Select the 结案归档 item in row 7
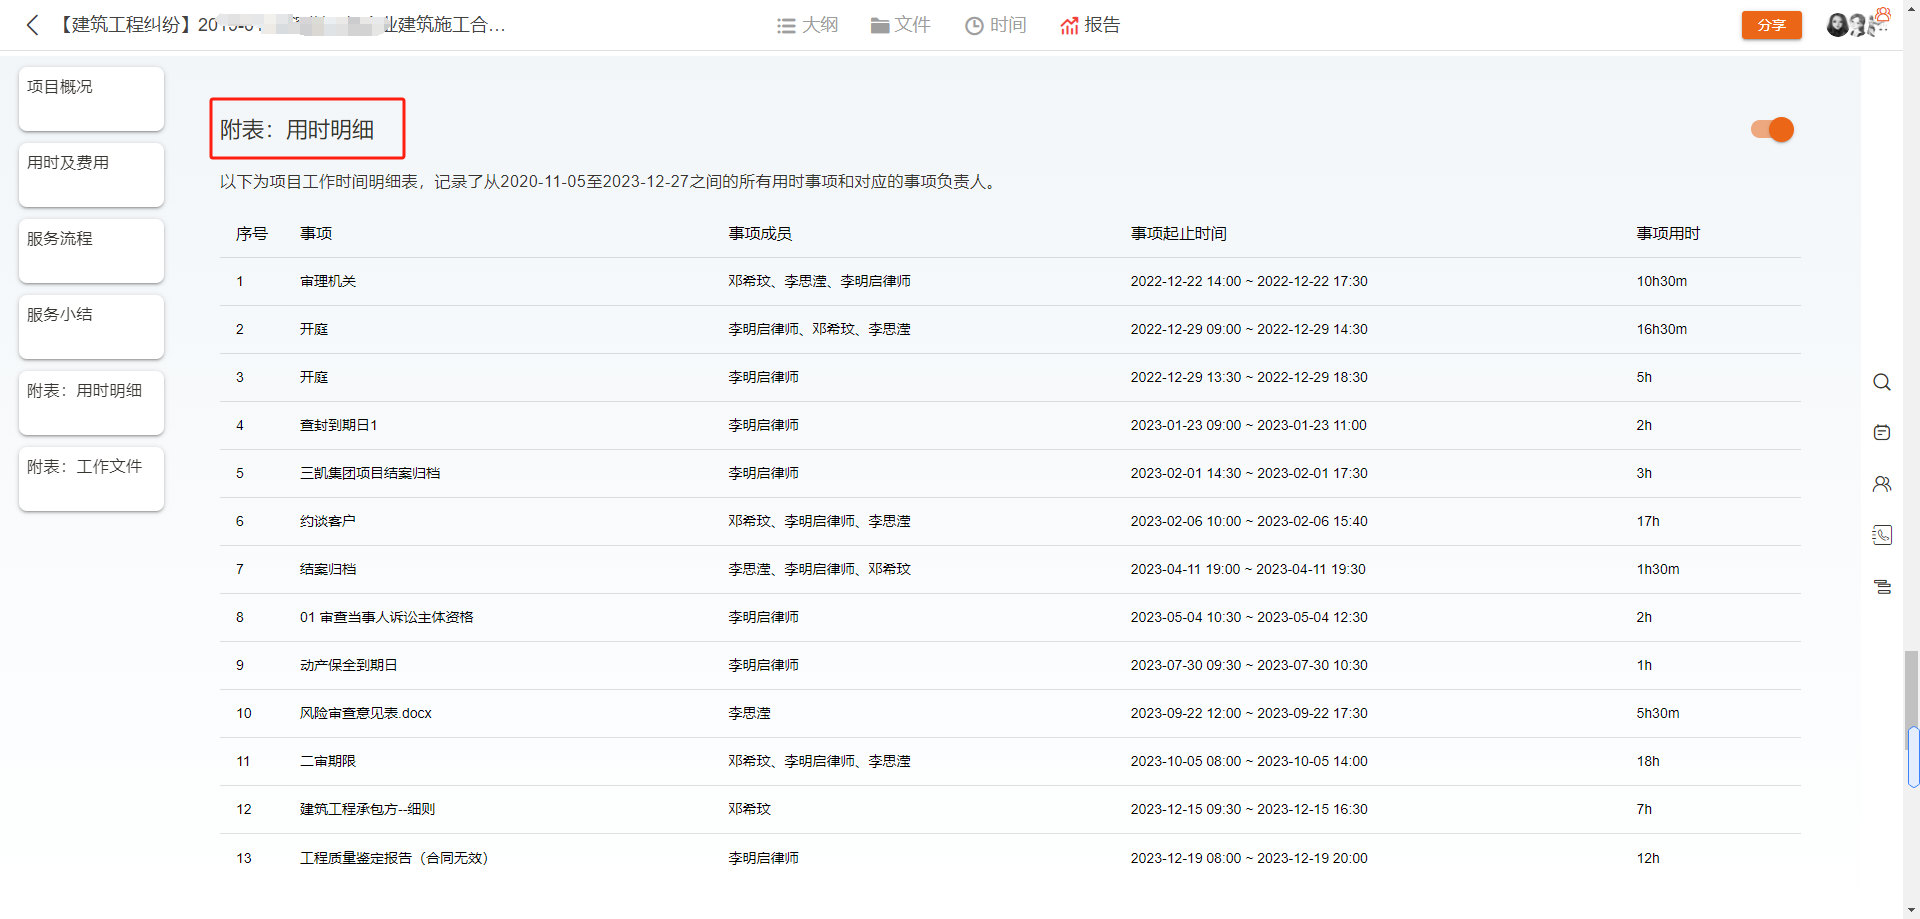 (x=328, y=570)
